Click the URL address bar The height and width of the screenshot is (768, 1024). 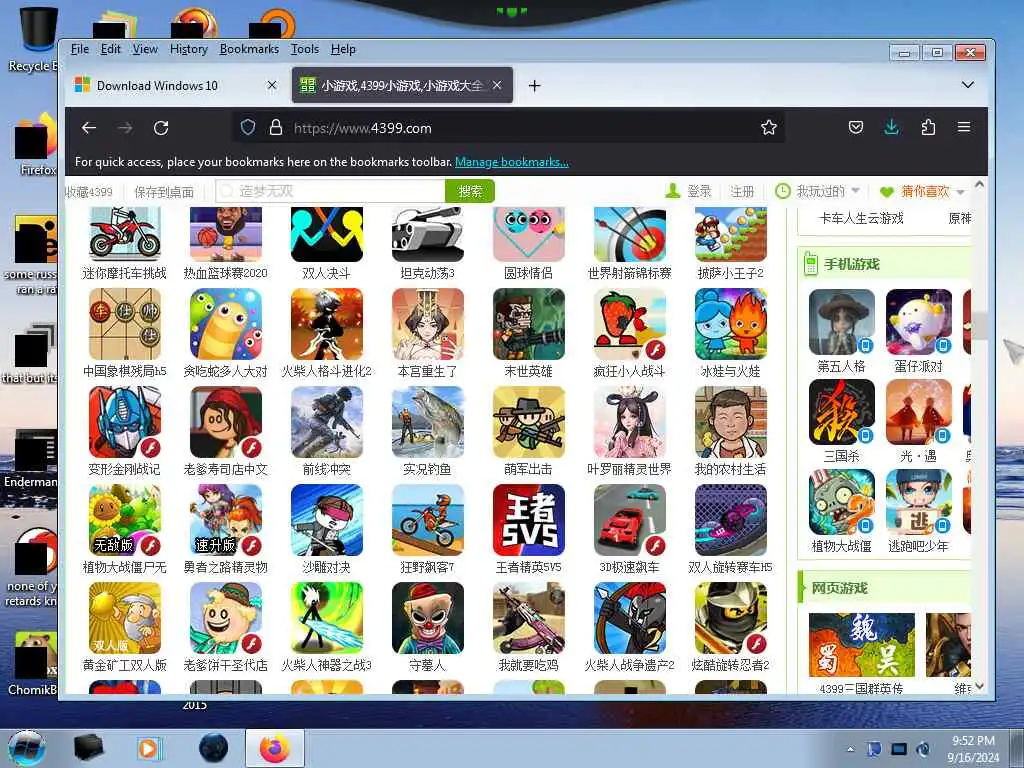click(509, 127)
